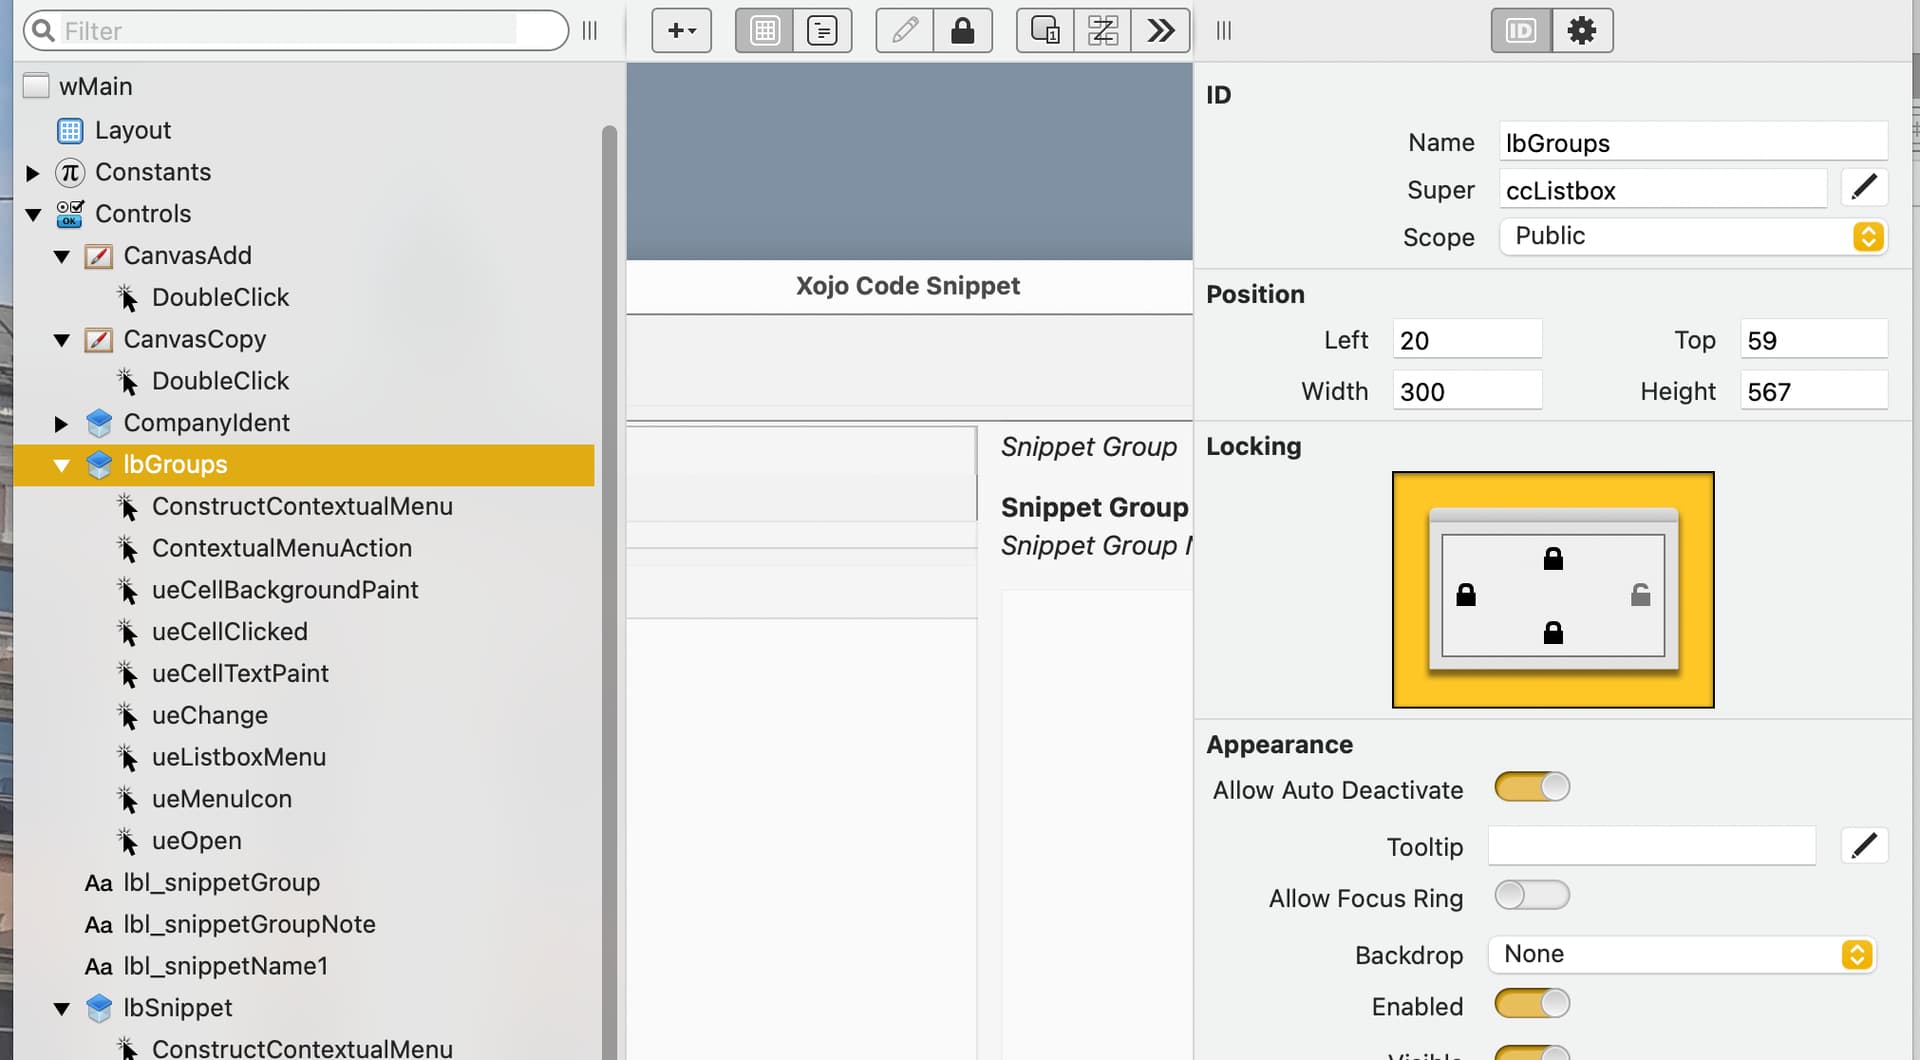This screenshot has height=1060, width=1920.
Task: Click pencil icon next to Super field
Action: pos(1863,188)
